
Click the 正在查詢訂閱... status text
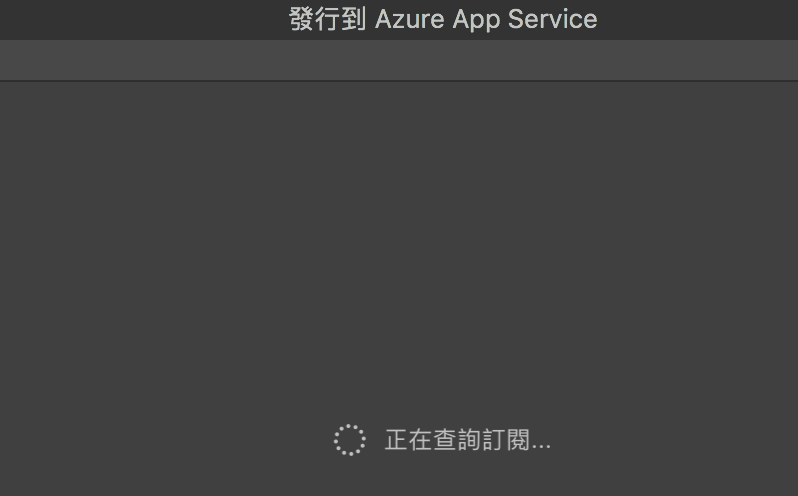point(467,440)
